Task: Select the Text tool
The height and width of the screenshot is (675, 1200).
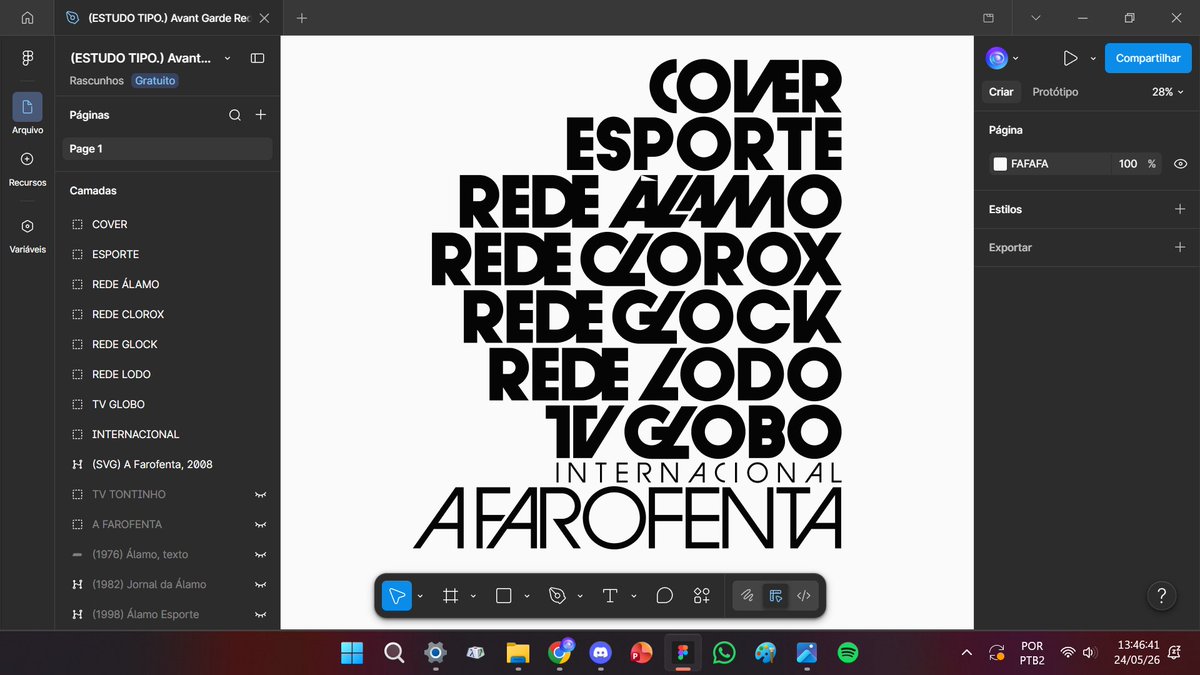Action: point(610,596)
